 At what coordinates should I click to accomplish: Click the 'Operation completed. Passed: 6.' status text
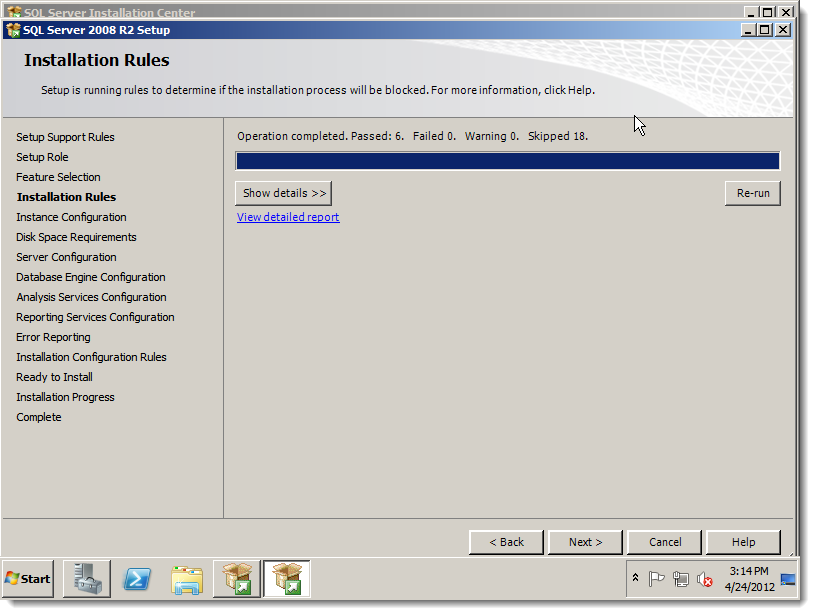[x=320, y=136]
